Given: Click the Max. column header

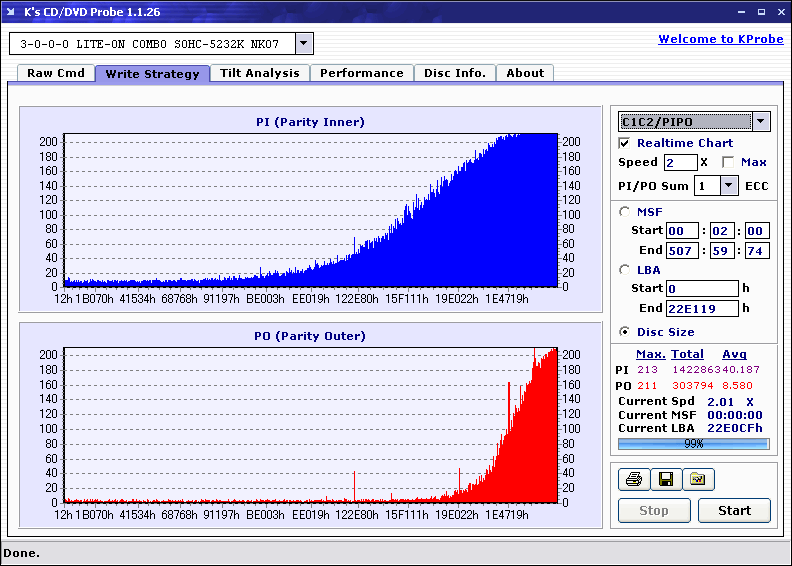Looking at the screenshot, I should (x=651, y=354).
